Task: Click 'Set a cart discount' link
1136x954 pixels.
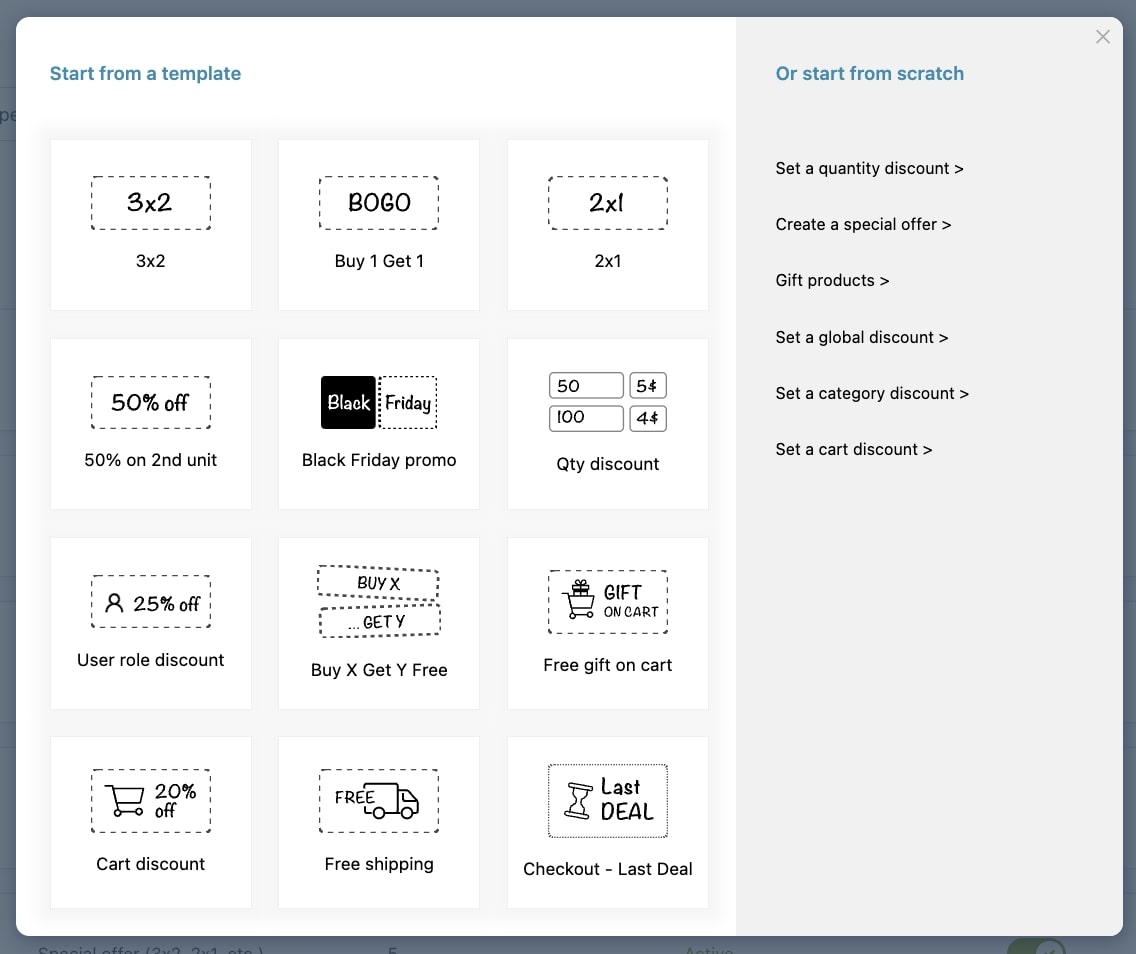Action: (853, 449)
